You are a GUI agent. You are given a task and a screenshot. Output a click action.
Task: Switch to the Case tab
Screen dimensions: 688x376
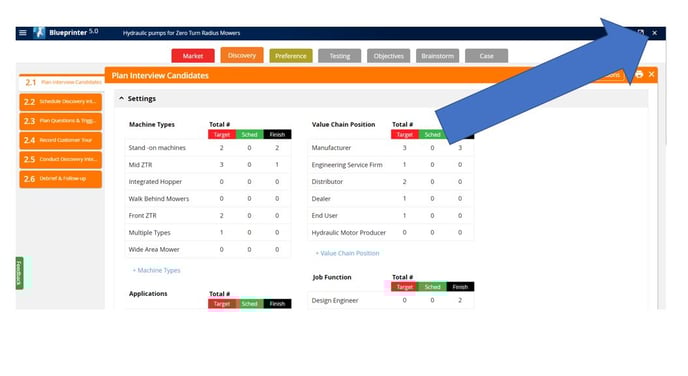[x=487, y=56]
